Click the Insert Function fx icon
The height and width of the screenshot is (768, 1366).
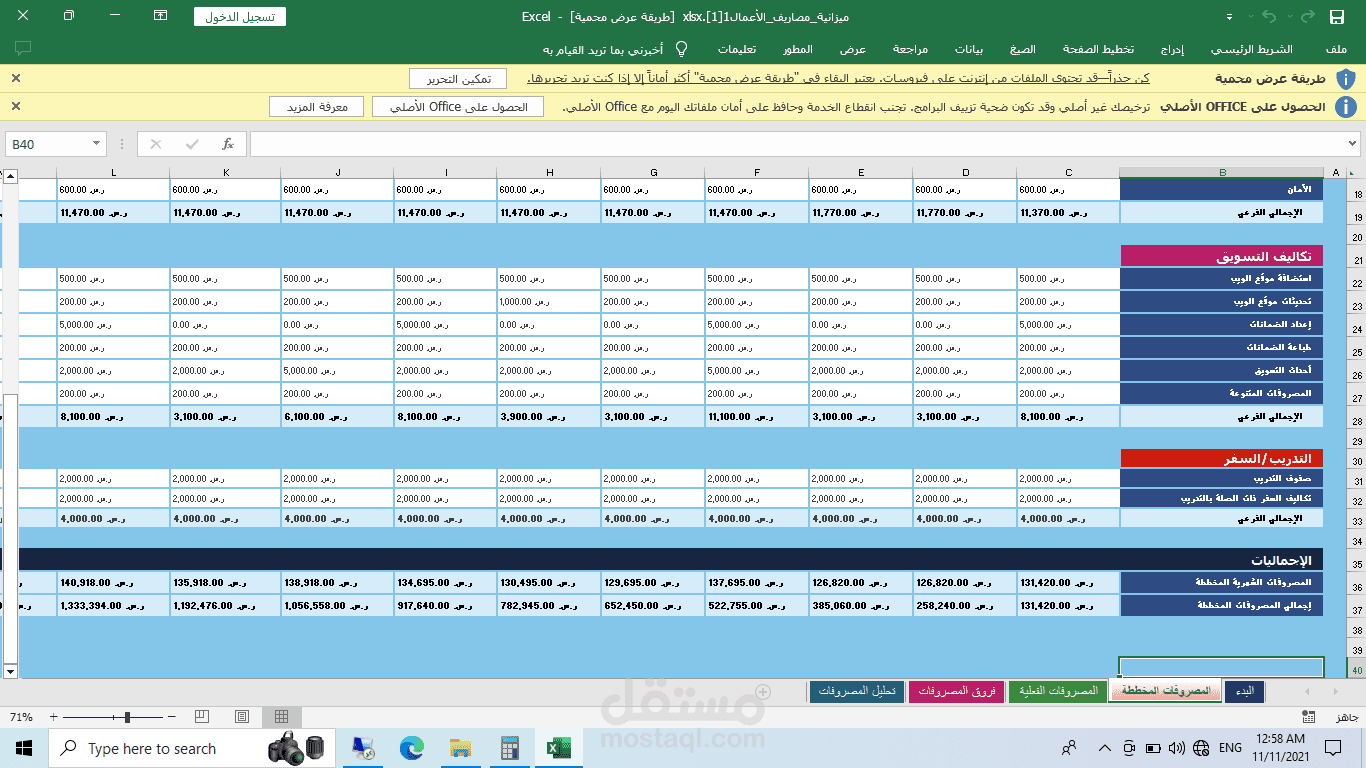(227, 144)
